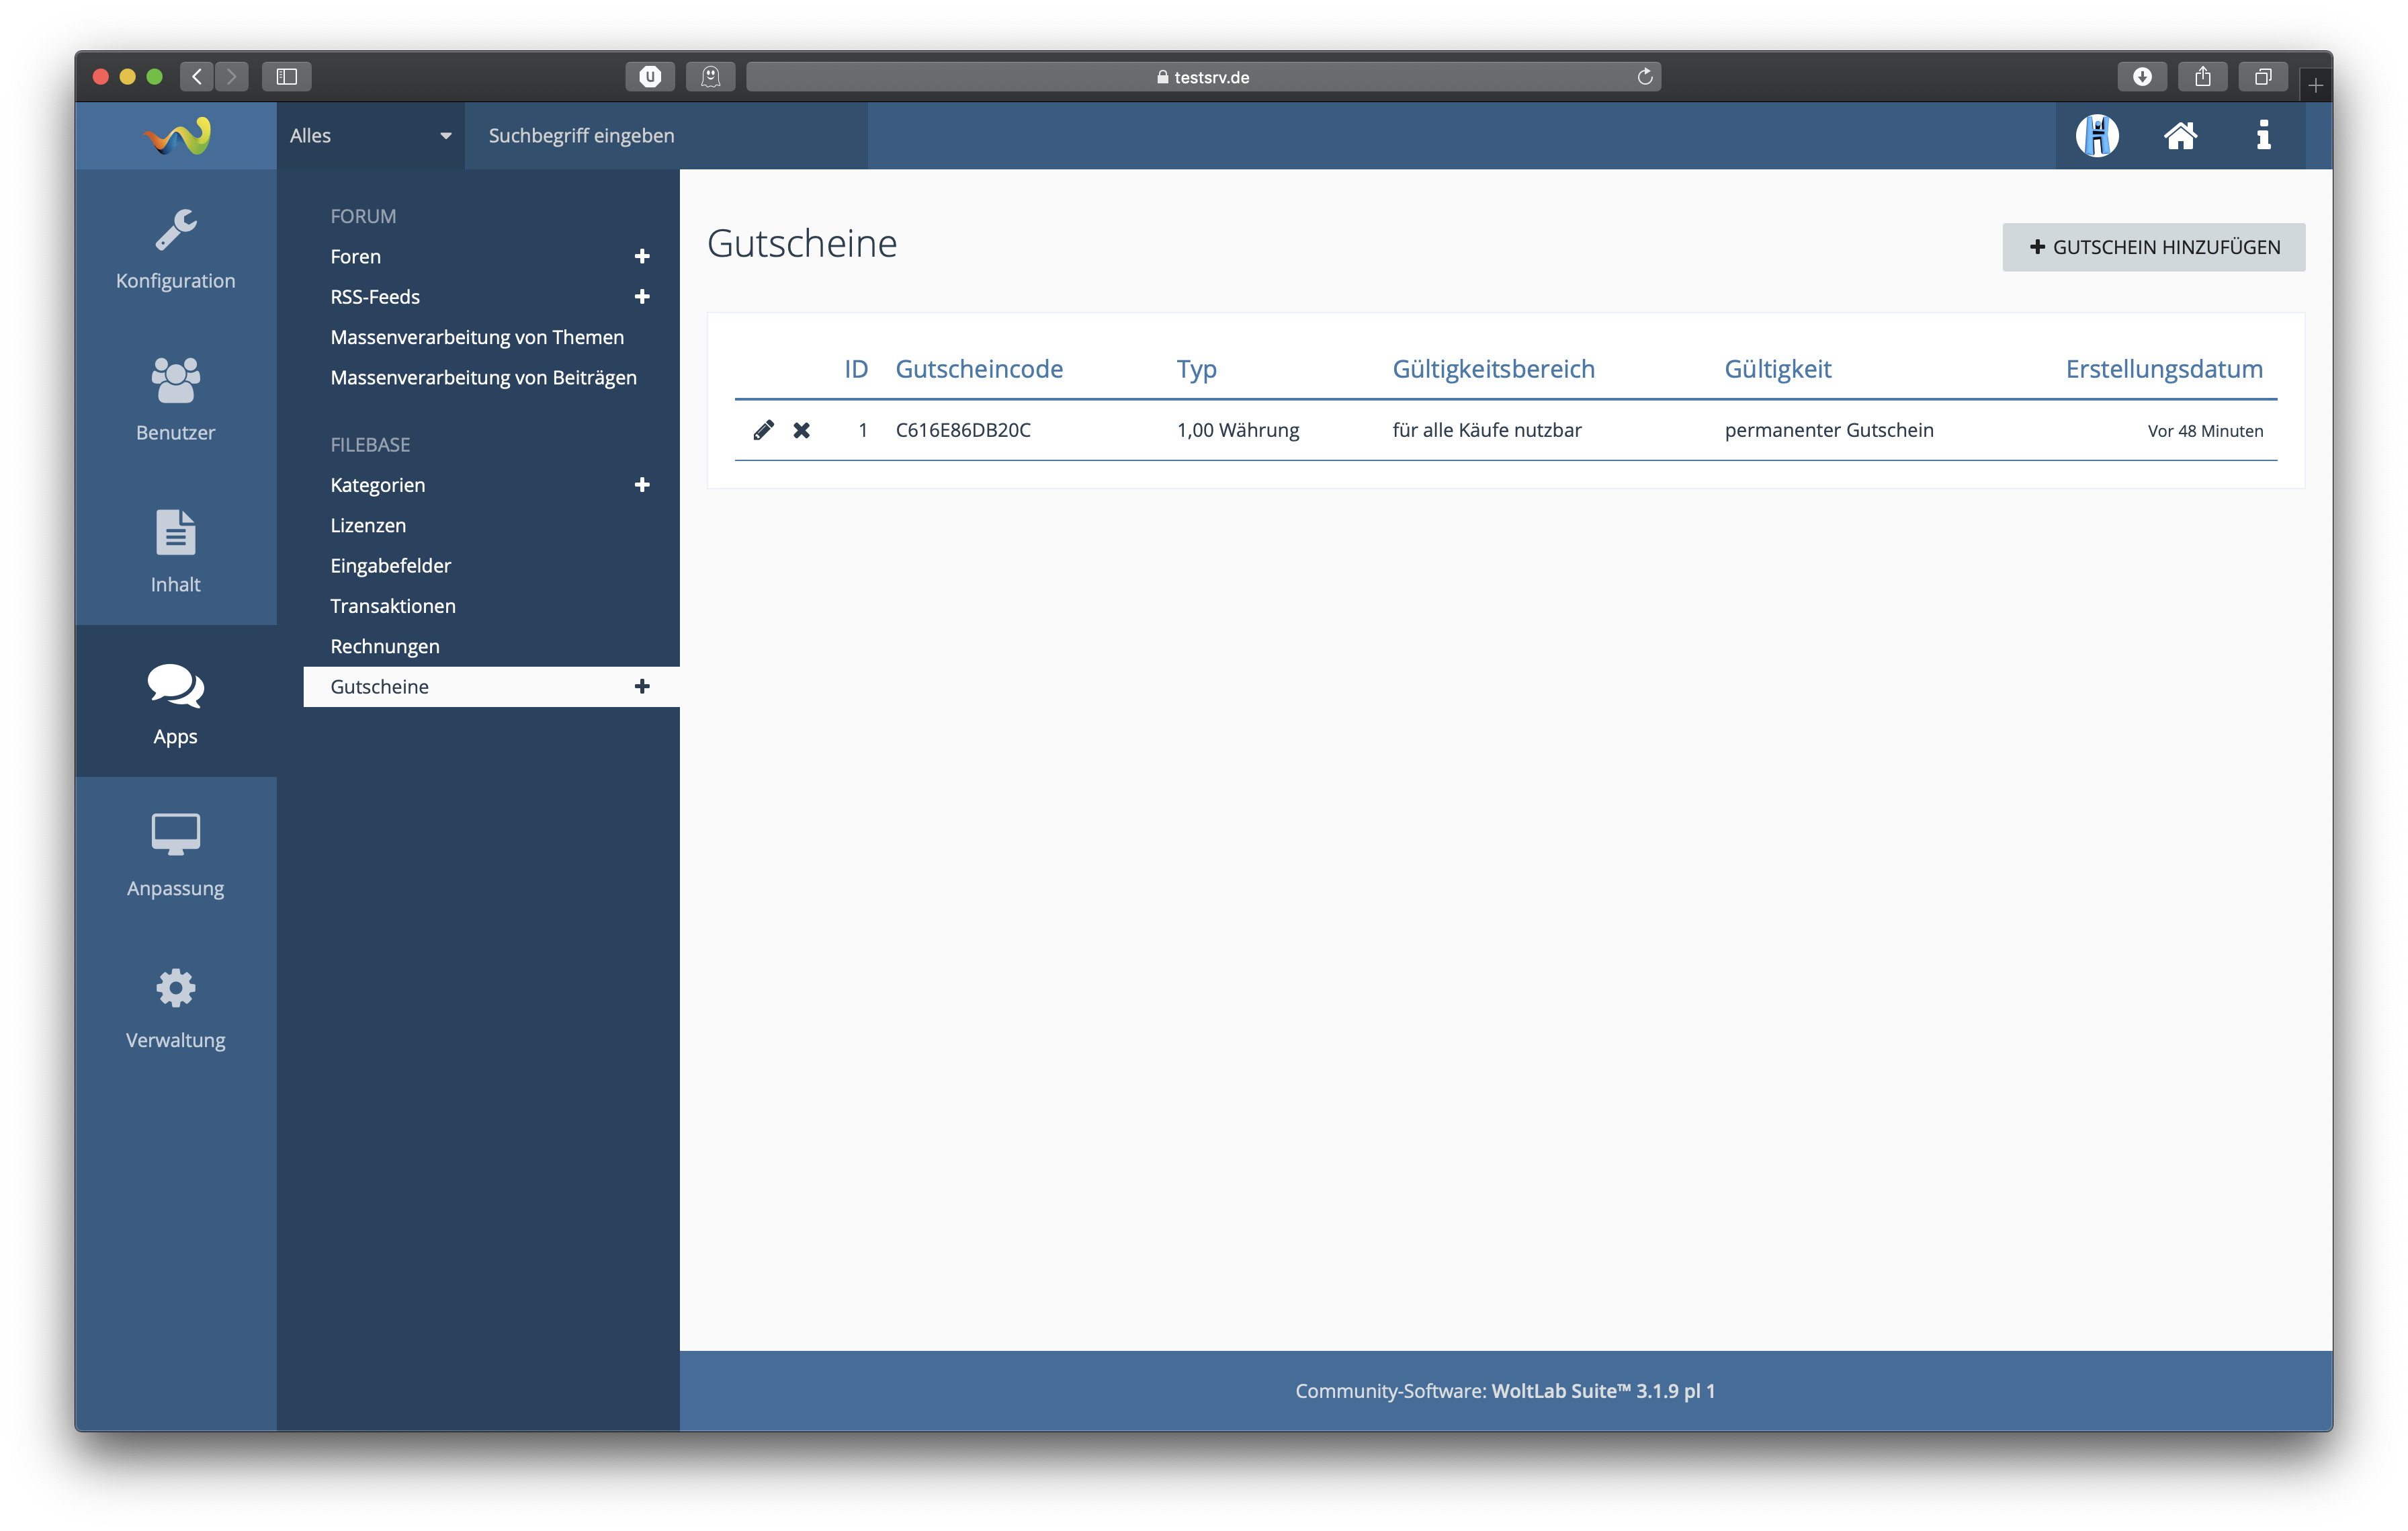This screenshot has width=2408, height=1531.
Task: Click the info icon in the header
Action: point(2263,135)
